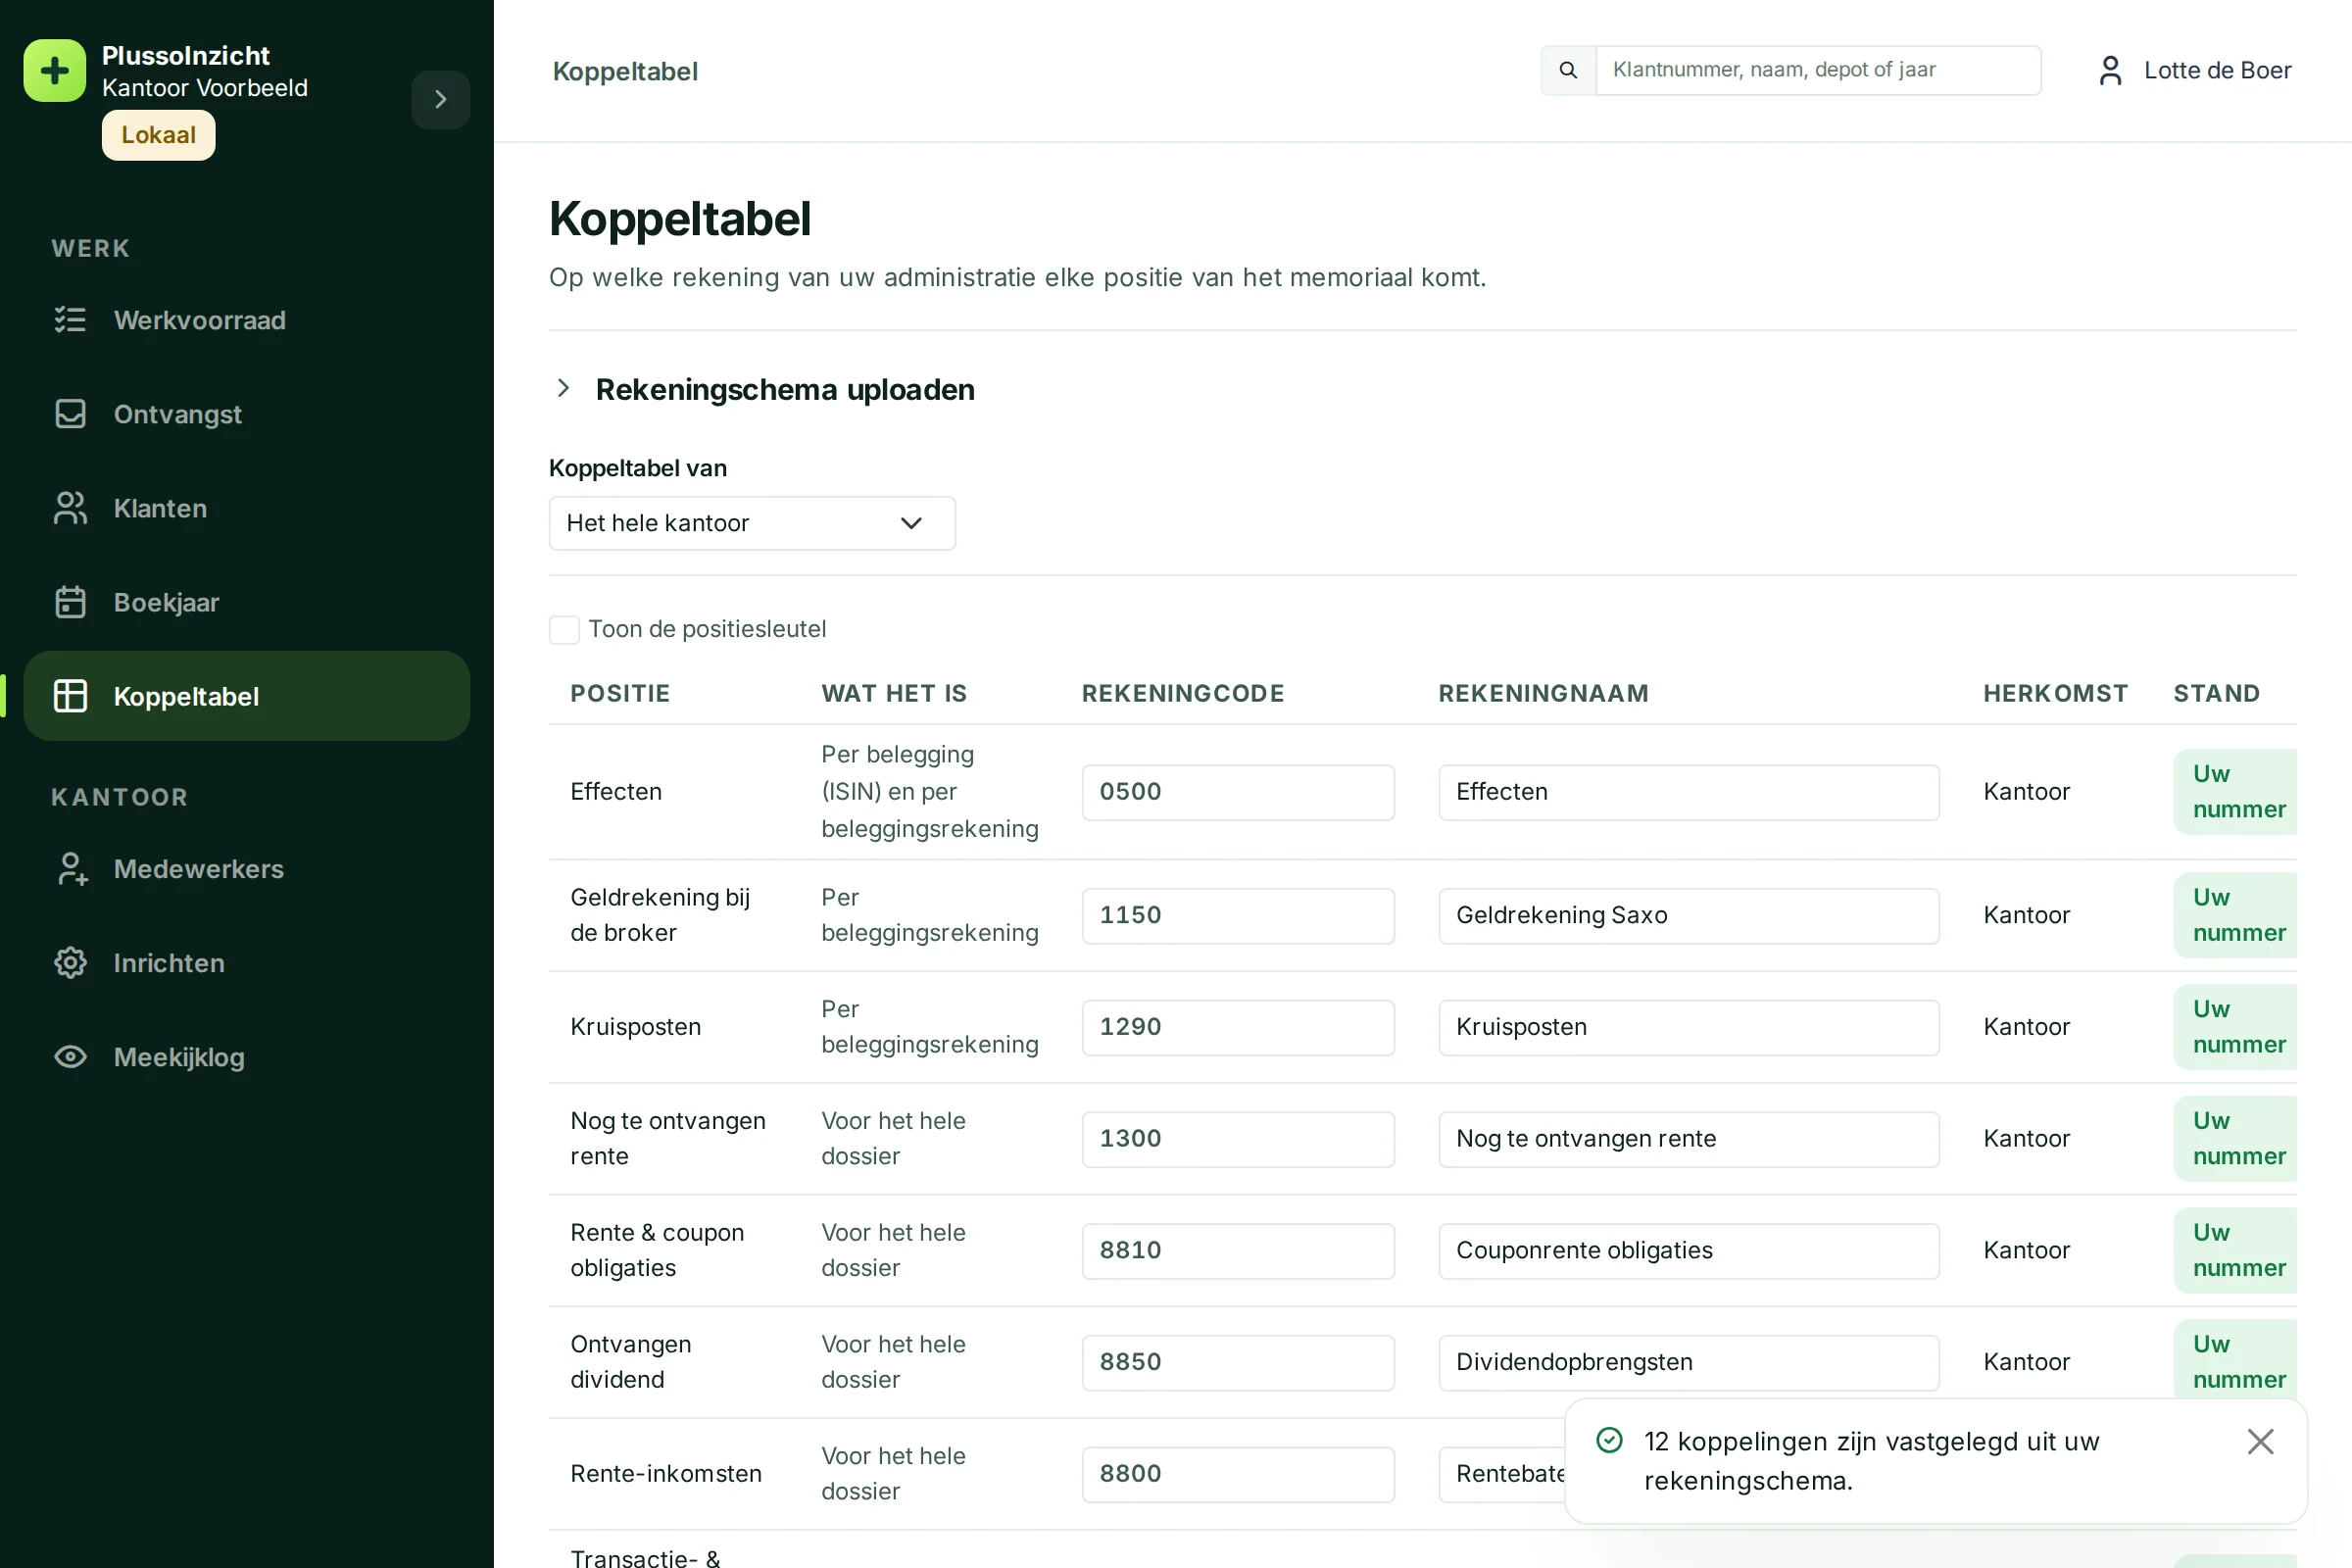The image size is (2352, 1568).
Task: Open Meekijklog in the sidebar
Action: pyautogui.click(x=246, y=1057)
